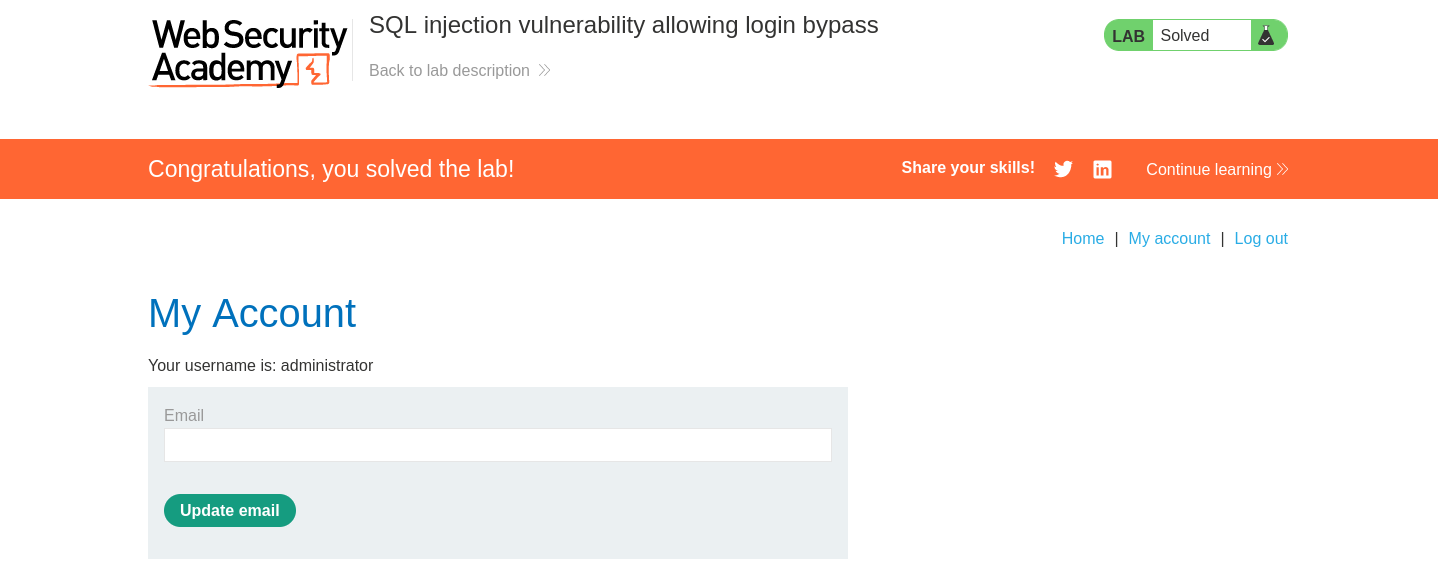Share on Twitter via bird icon
This screenshot has width=1438, height=567.
tap(1063, 169)
